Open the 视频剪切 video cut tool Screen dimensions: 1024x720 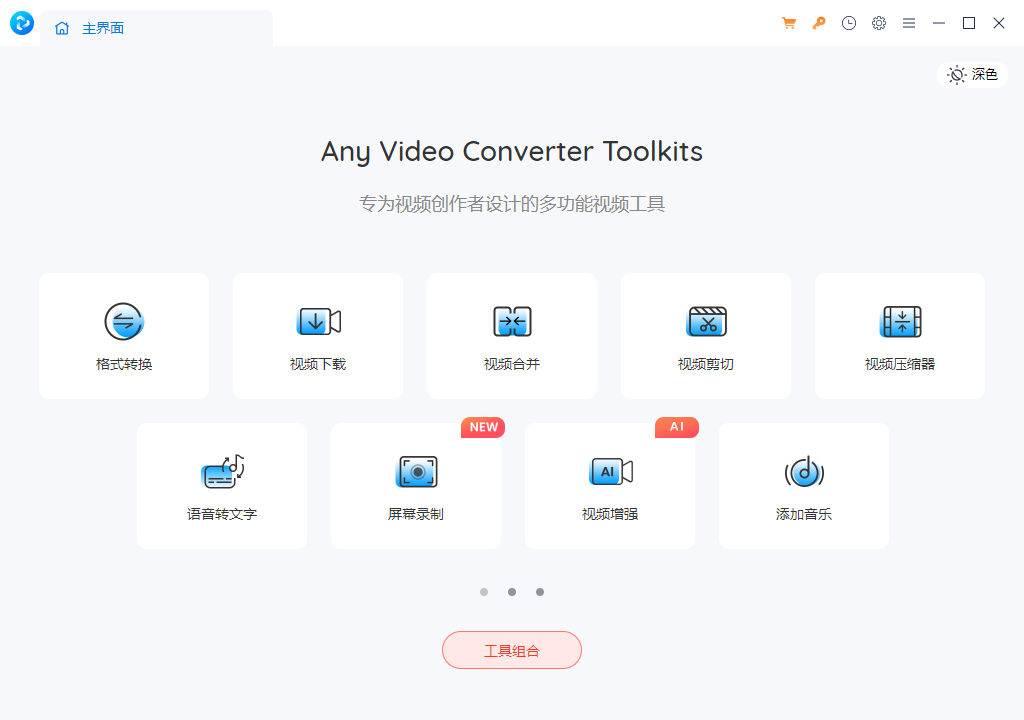[x=706, y=336]
